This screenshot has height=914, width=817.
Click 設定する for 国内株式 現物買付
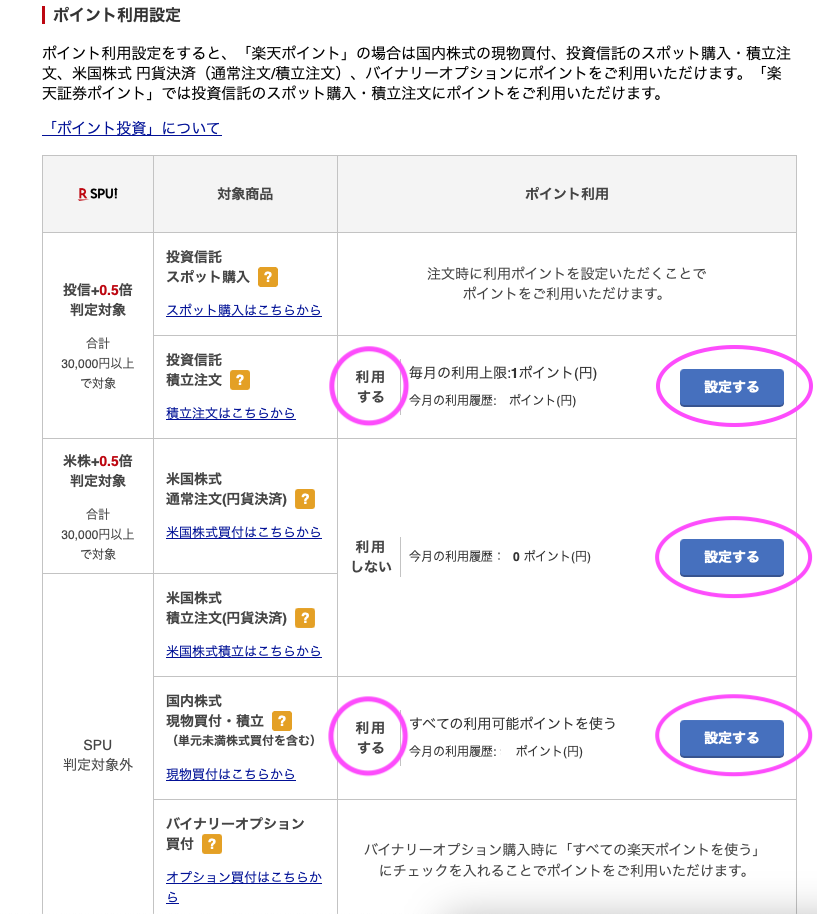(731, 738)
